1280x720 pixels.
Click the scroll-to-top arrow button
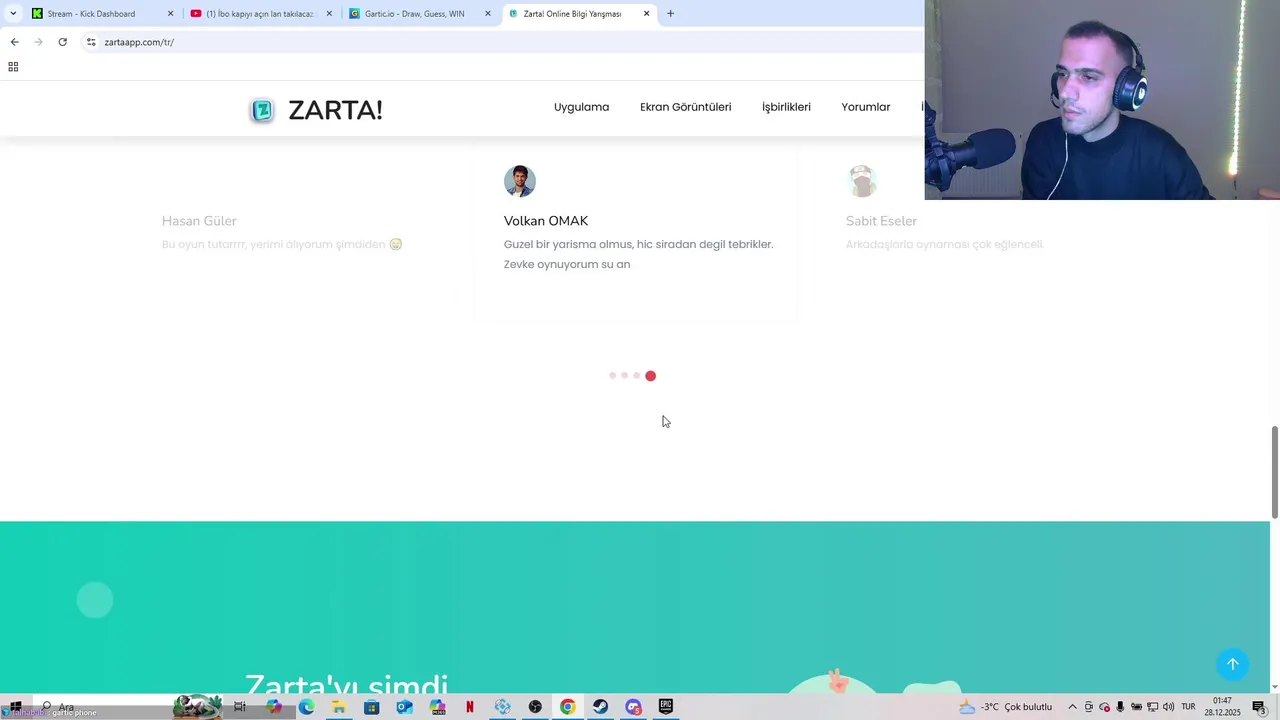(x=1233, y=664)
